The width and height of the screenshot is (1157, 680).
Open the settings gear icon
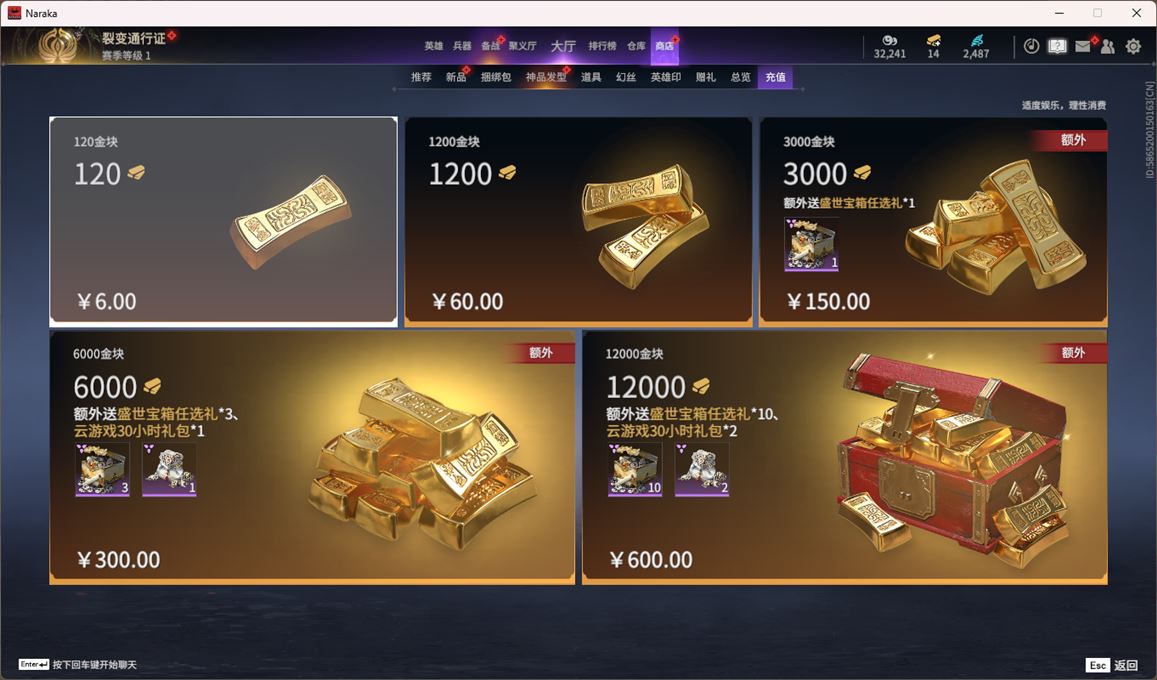pyautogui.click(x=1133, y=46)
